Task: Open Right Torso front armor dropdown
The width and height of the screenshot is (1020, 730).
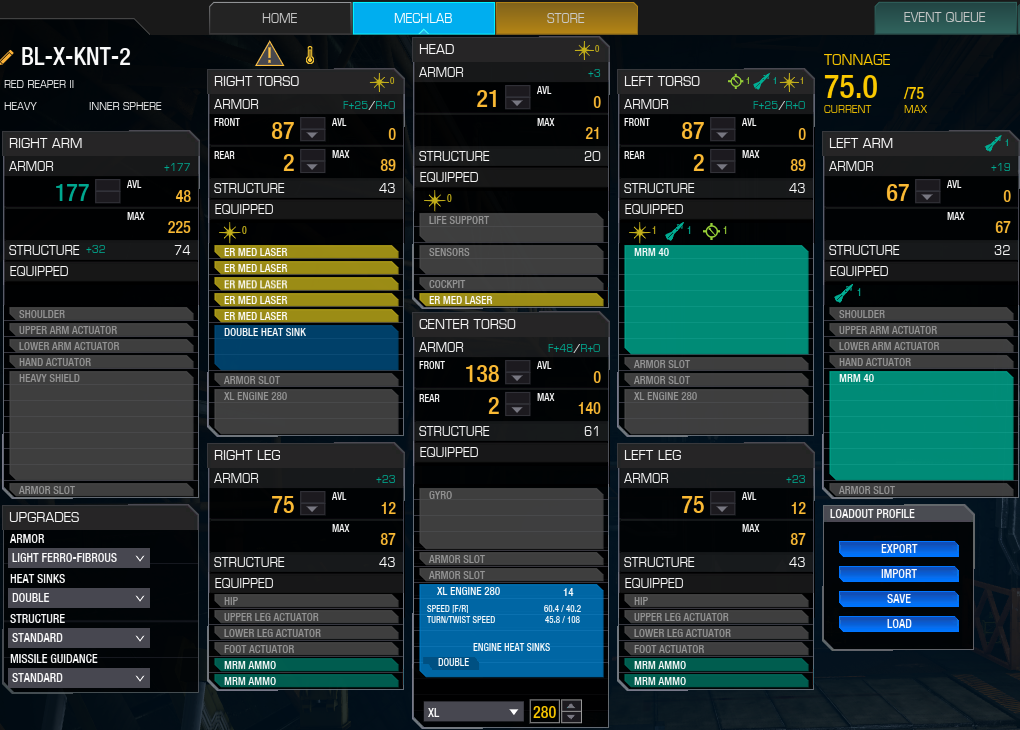Action: point(312,129)
